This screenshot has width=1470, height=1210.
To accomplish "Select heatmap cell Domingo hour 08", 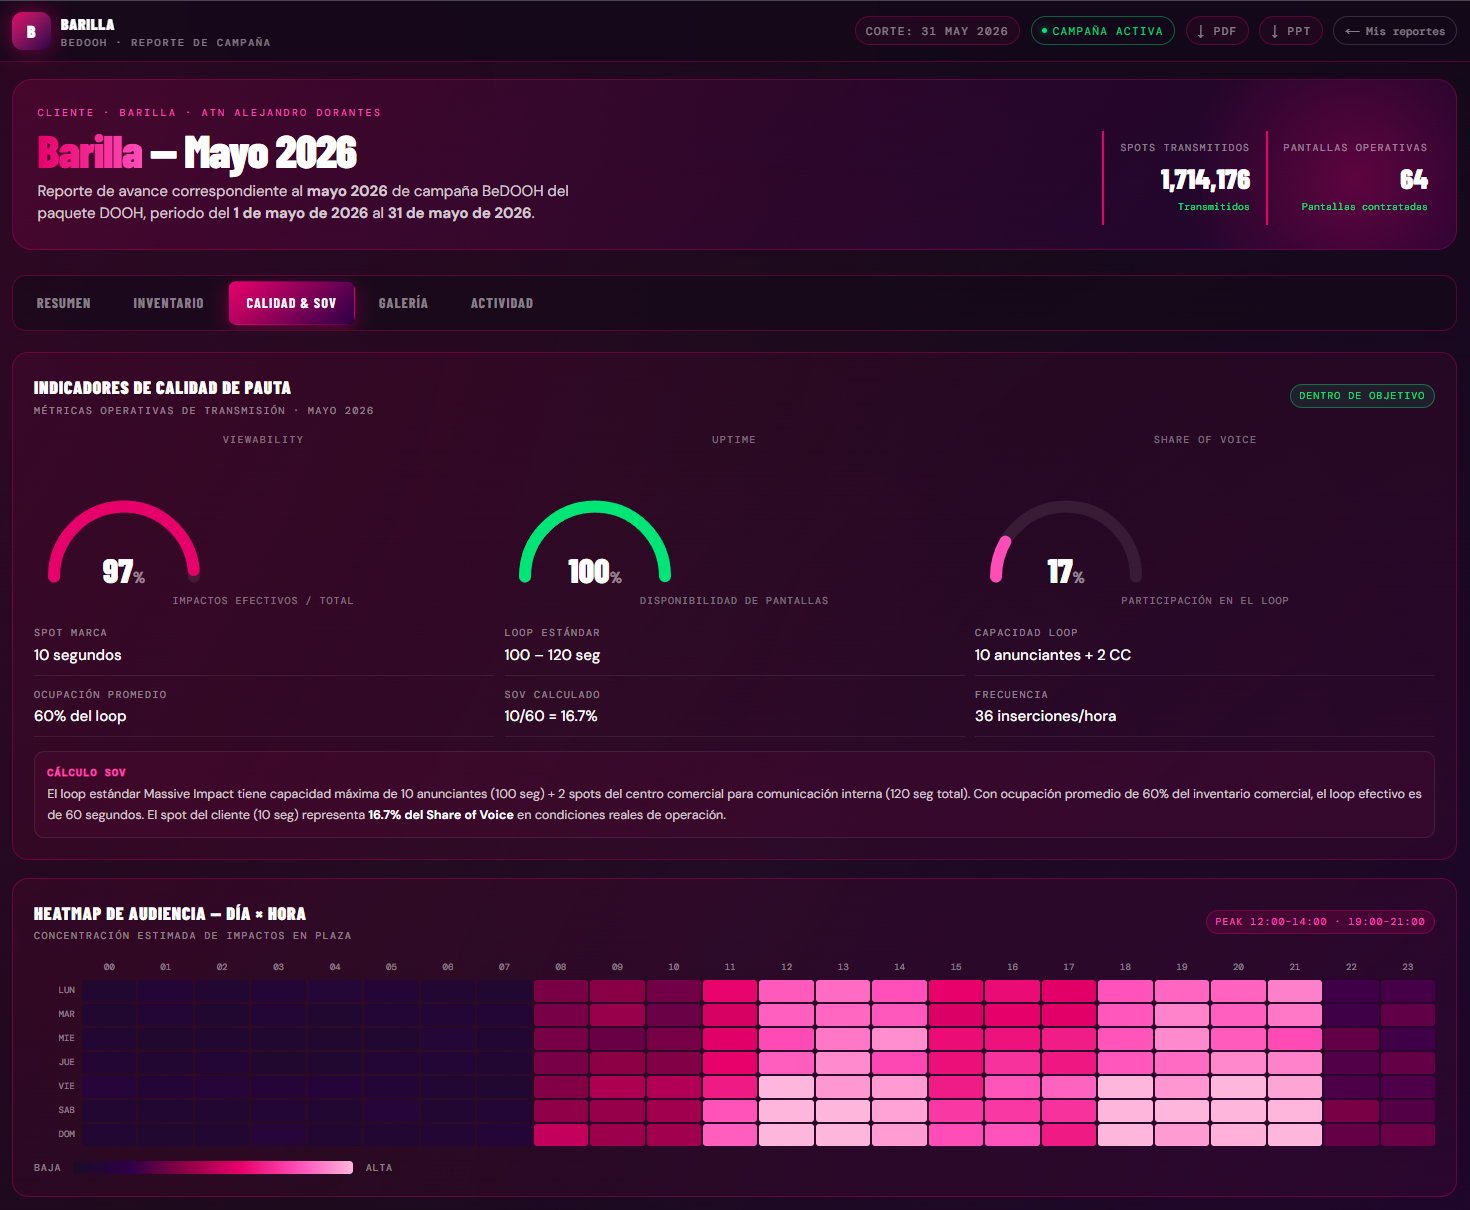I will click(x=561, y=1135).
